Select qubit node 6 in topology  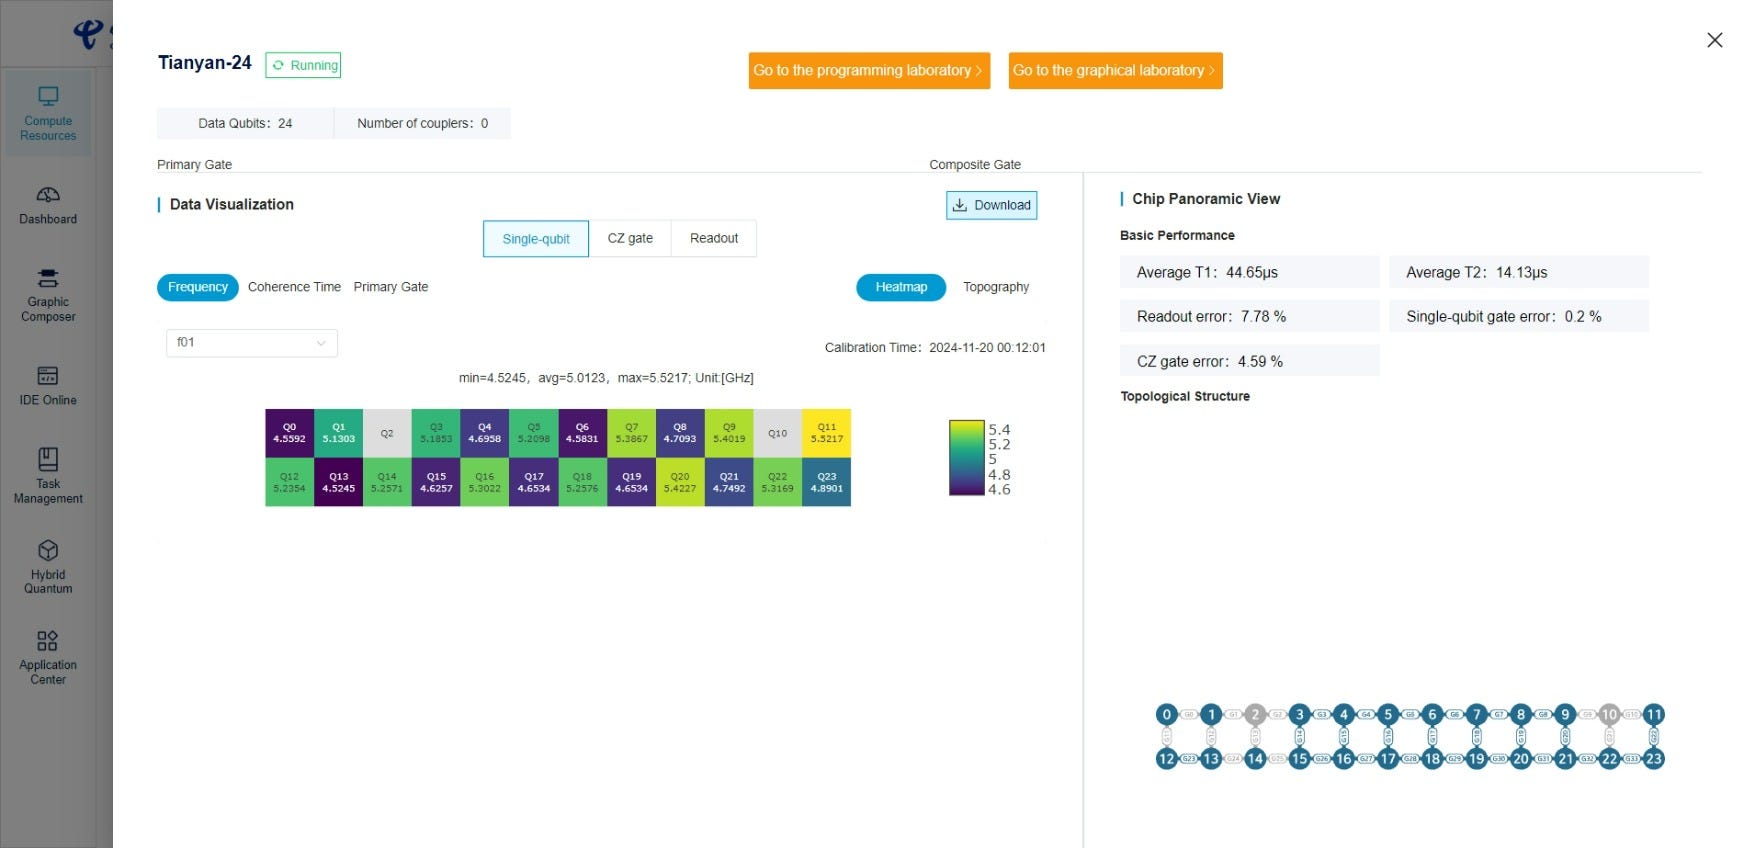1432,714
